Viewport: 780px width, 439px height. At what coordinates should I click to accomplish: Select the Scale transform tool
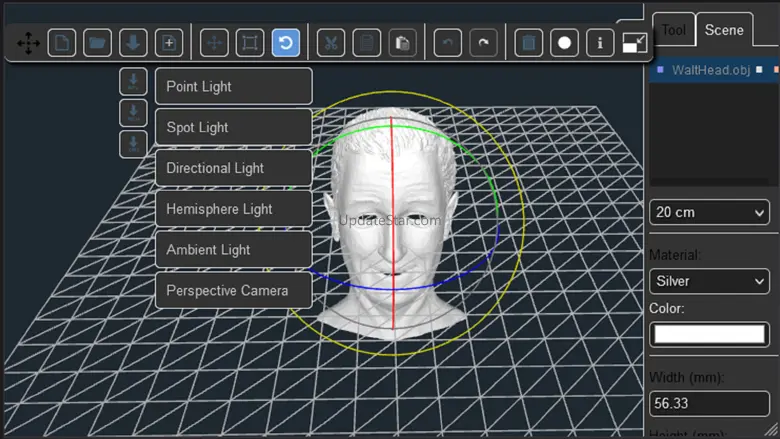coord(250,43)
